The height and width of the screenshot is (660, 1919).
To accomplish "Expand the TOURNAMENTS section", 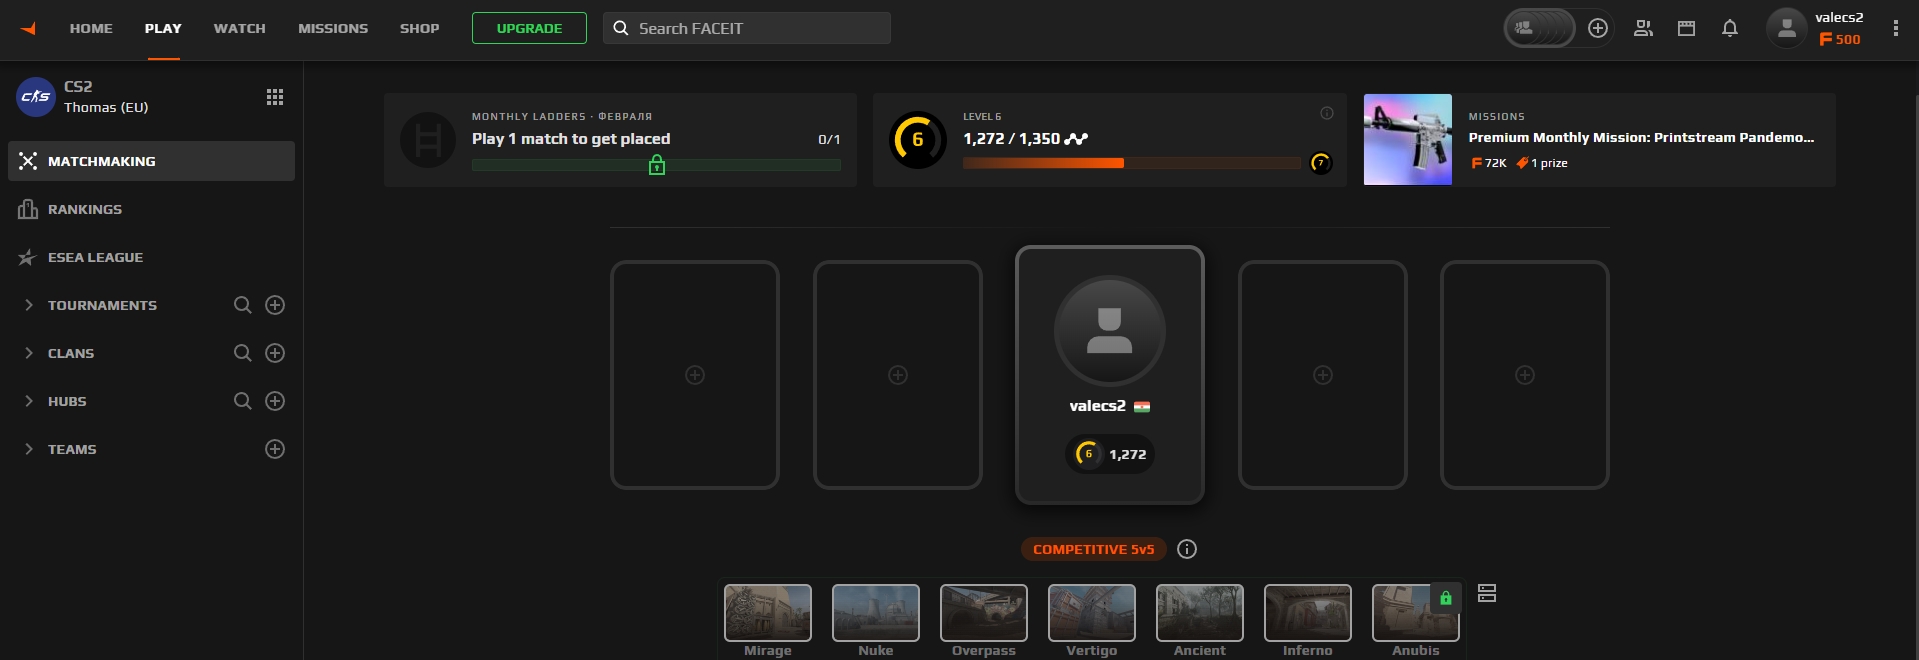I will point(28,305).
